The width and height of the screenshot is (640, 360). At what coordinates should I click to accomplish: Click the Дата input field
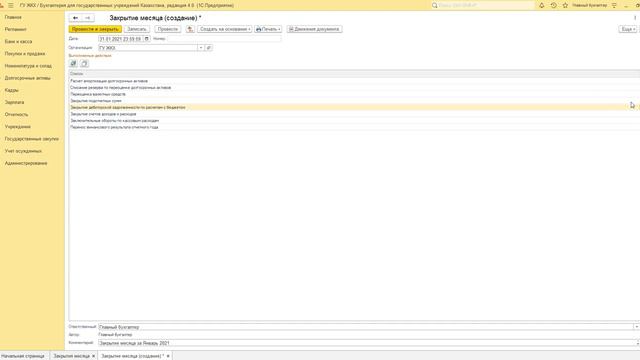[x=121, y=39]
